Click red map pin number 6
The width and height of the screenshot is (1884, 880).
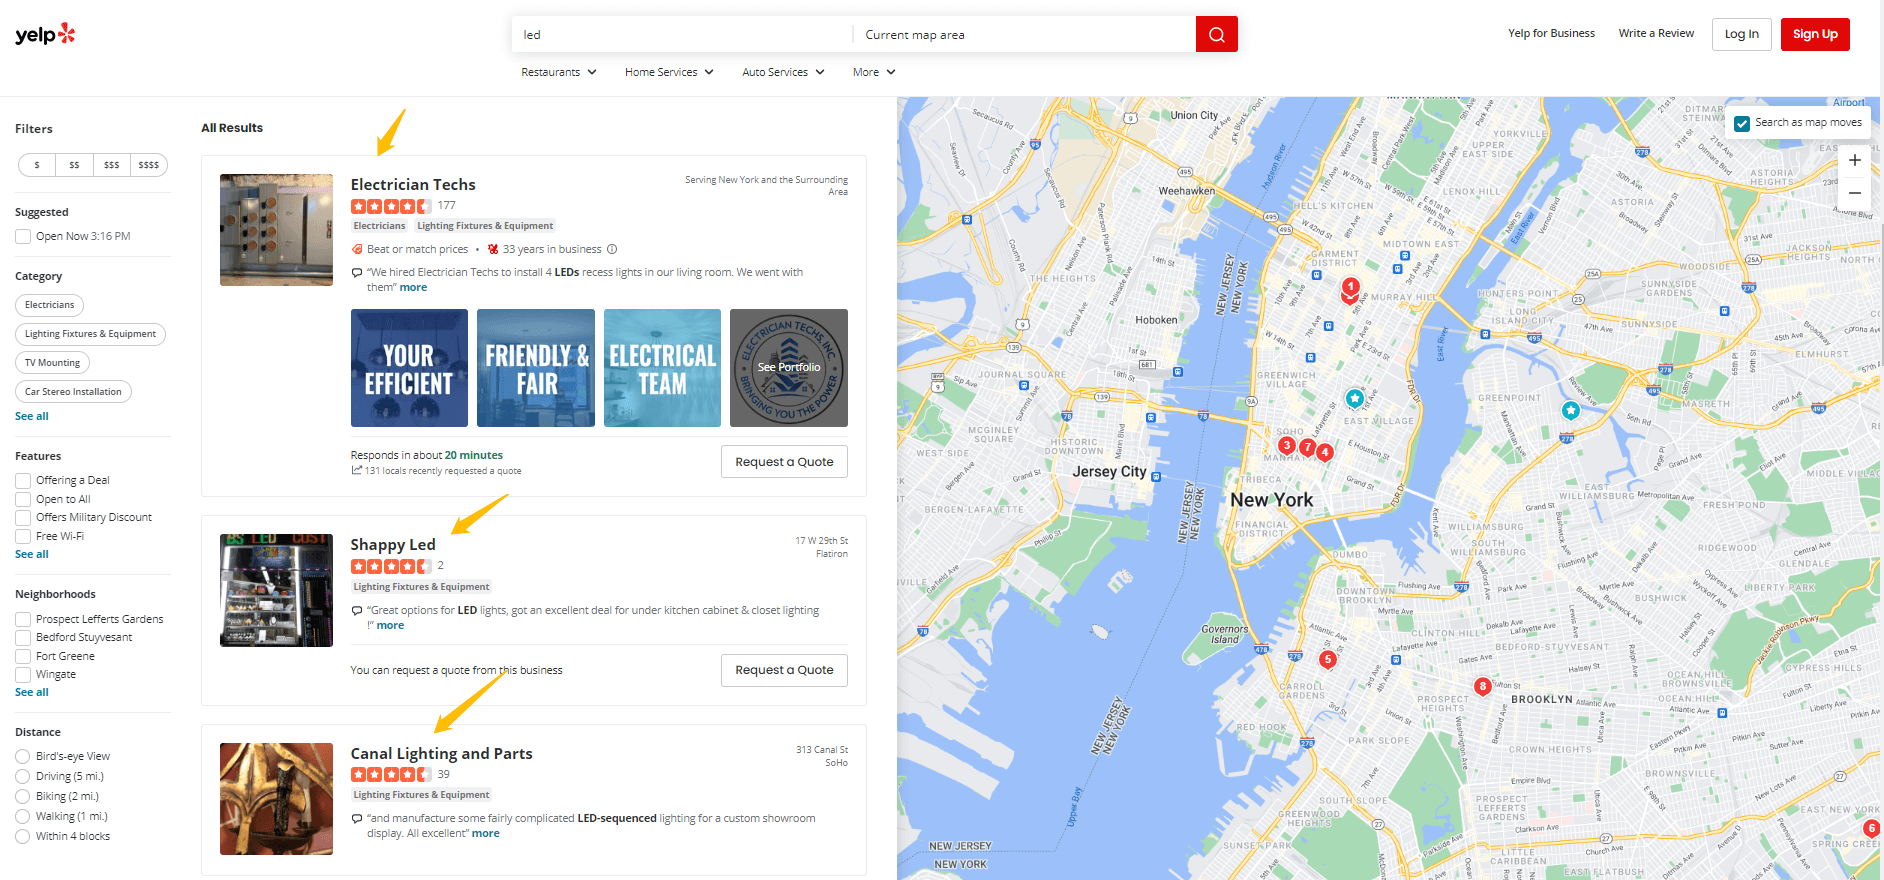tap(1872, 828)
